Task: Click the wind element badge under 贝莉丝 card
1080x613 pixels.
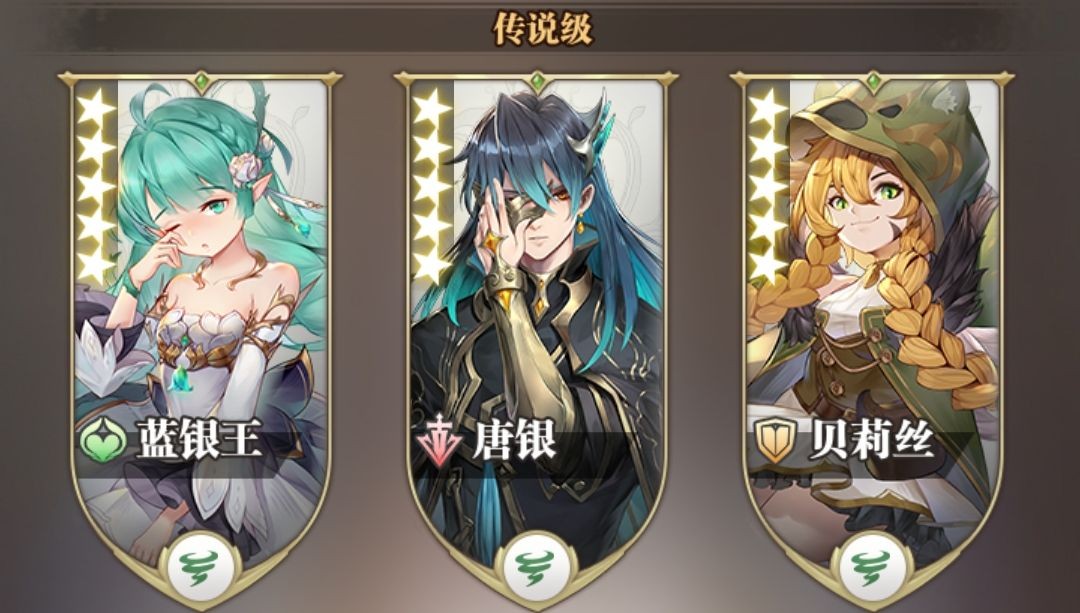Action: (x=871, y=569)
